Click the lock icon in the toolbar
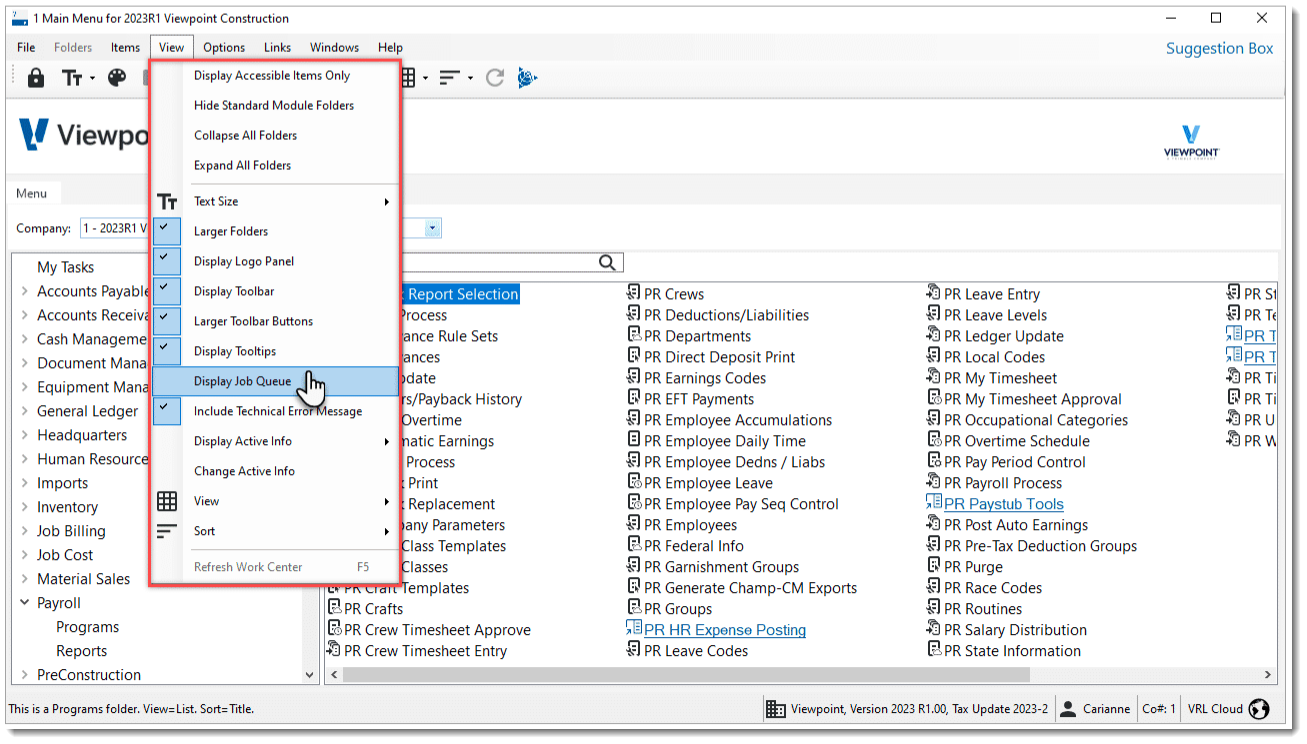 point(36,77)
